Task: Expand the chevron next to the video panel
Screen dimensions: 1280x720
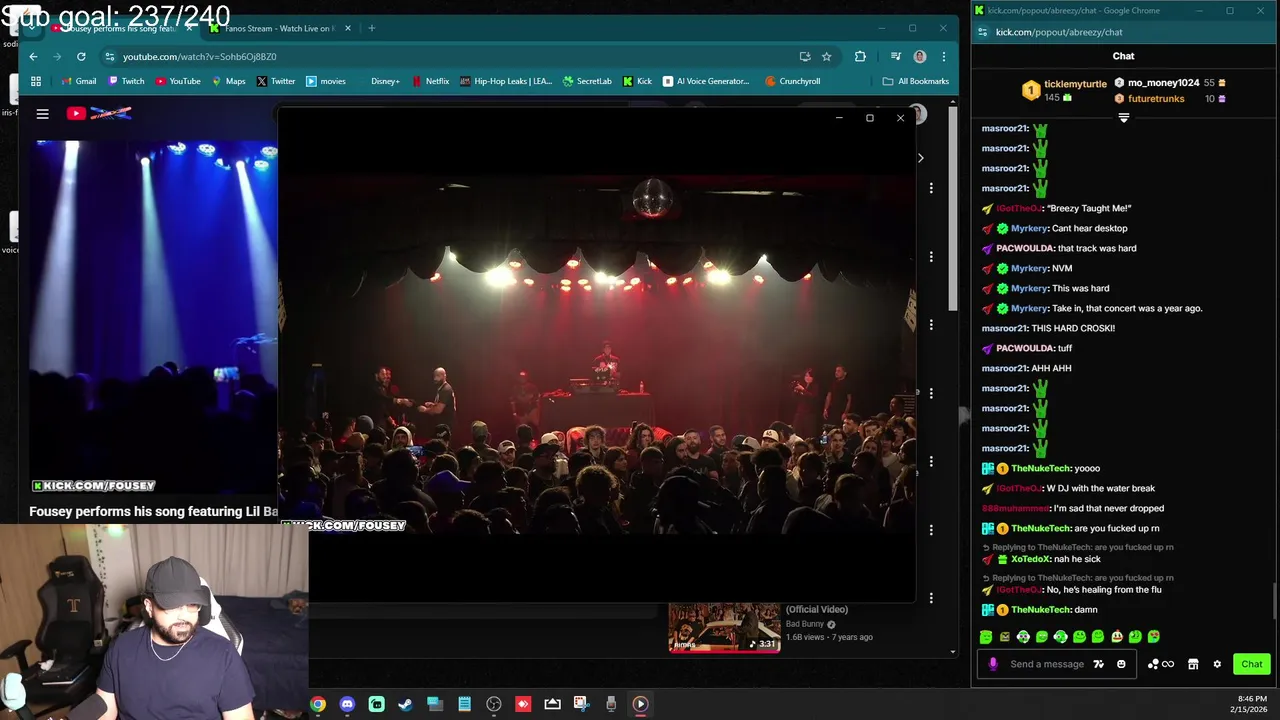Action: tap(920, 157)
